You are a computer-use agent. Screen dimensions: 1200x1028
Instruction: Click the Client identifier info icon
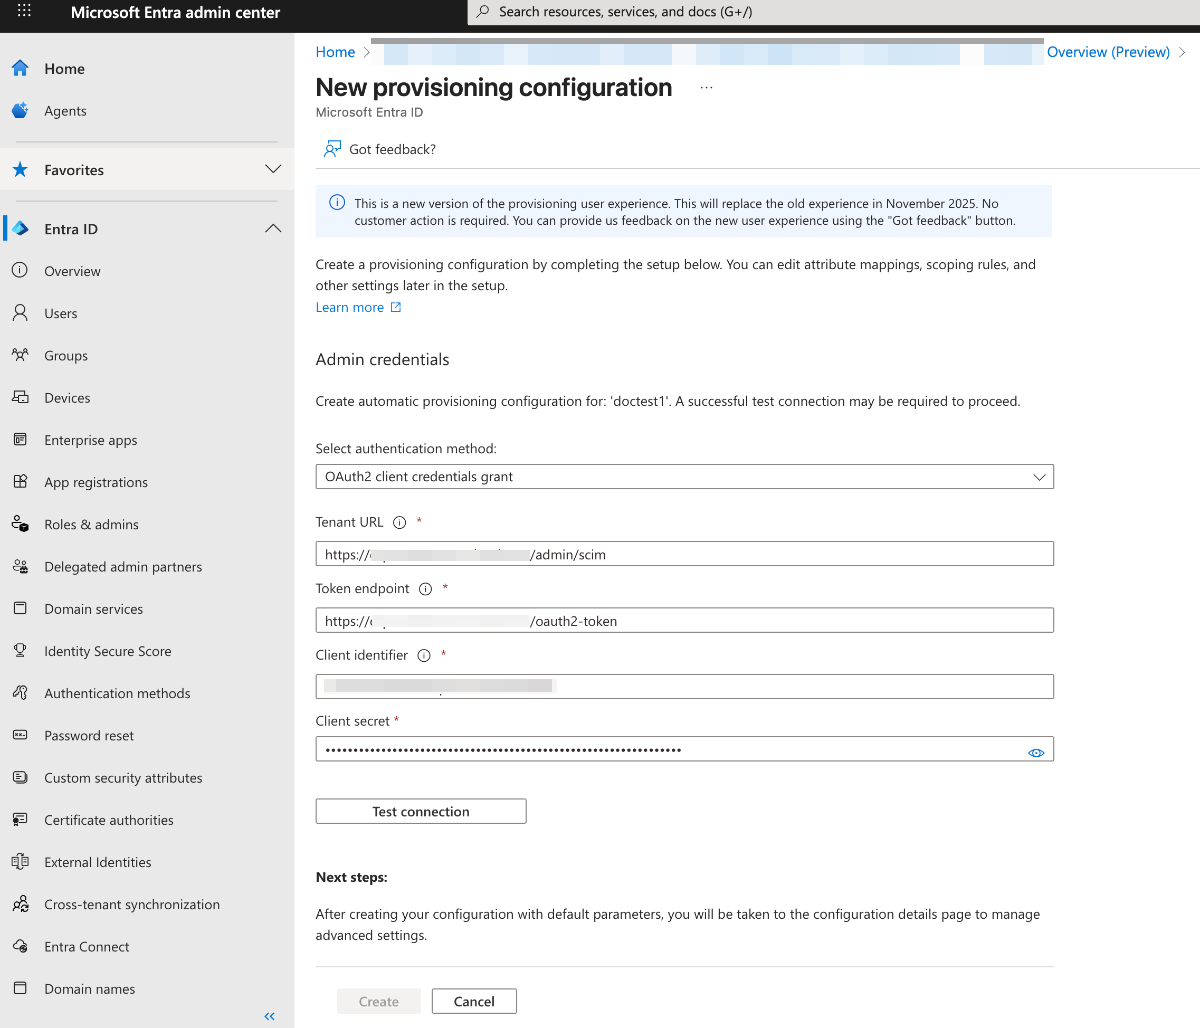tap(424, 656)
